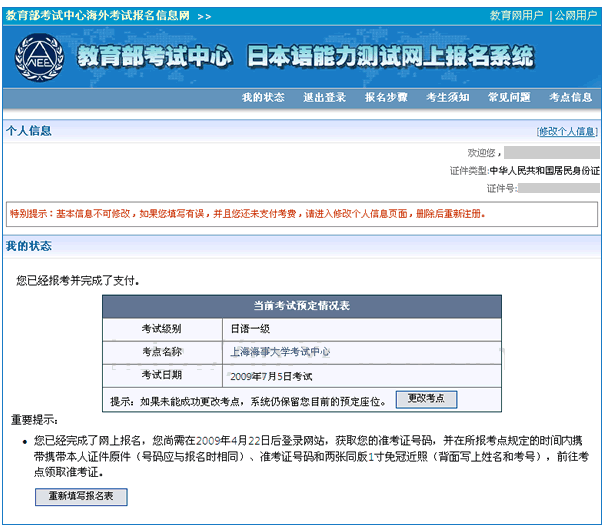Click the red 特别提示 notice text
The width and height of the screenshot is (610, 531).
[x=247, y=214]
